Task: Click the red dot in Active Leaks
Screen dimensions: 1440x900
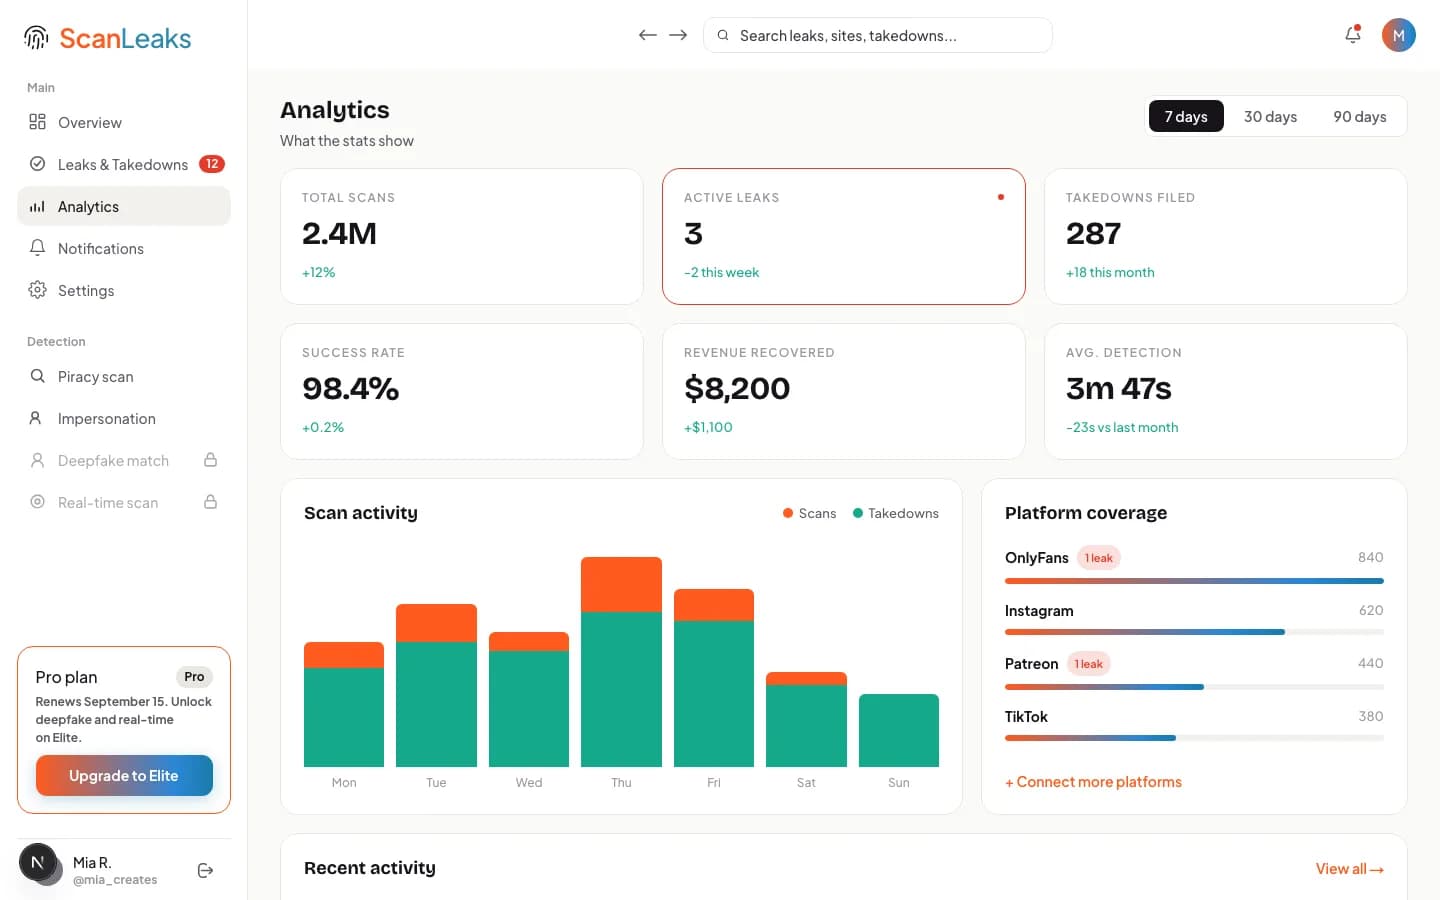Action: pyautogui.click(x=1001, y=197)
